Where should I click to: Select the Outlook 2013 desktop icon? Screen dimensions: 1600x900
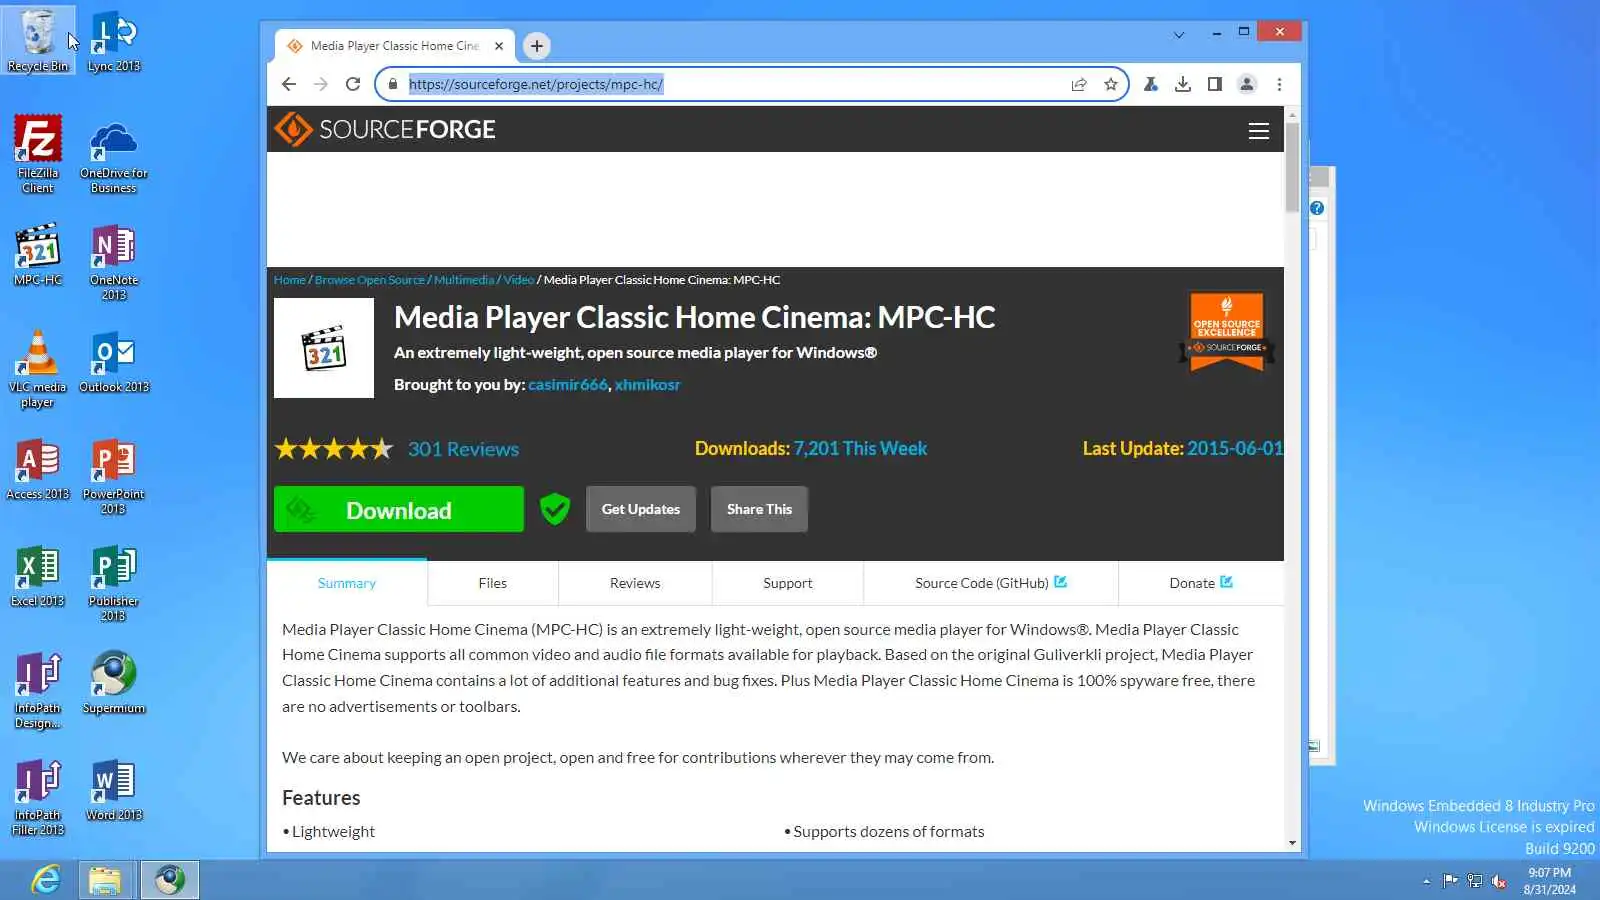point(114,361)
